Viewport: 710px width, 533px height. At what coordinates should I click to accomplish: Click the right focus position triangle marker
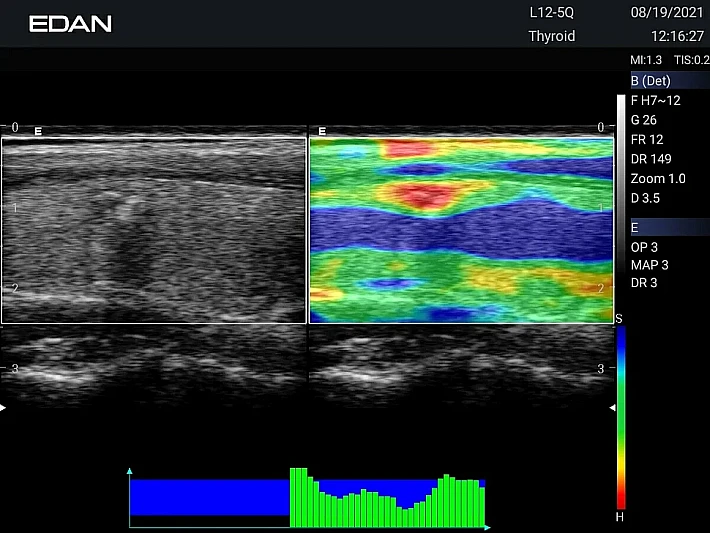point(613,408)
